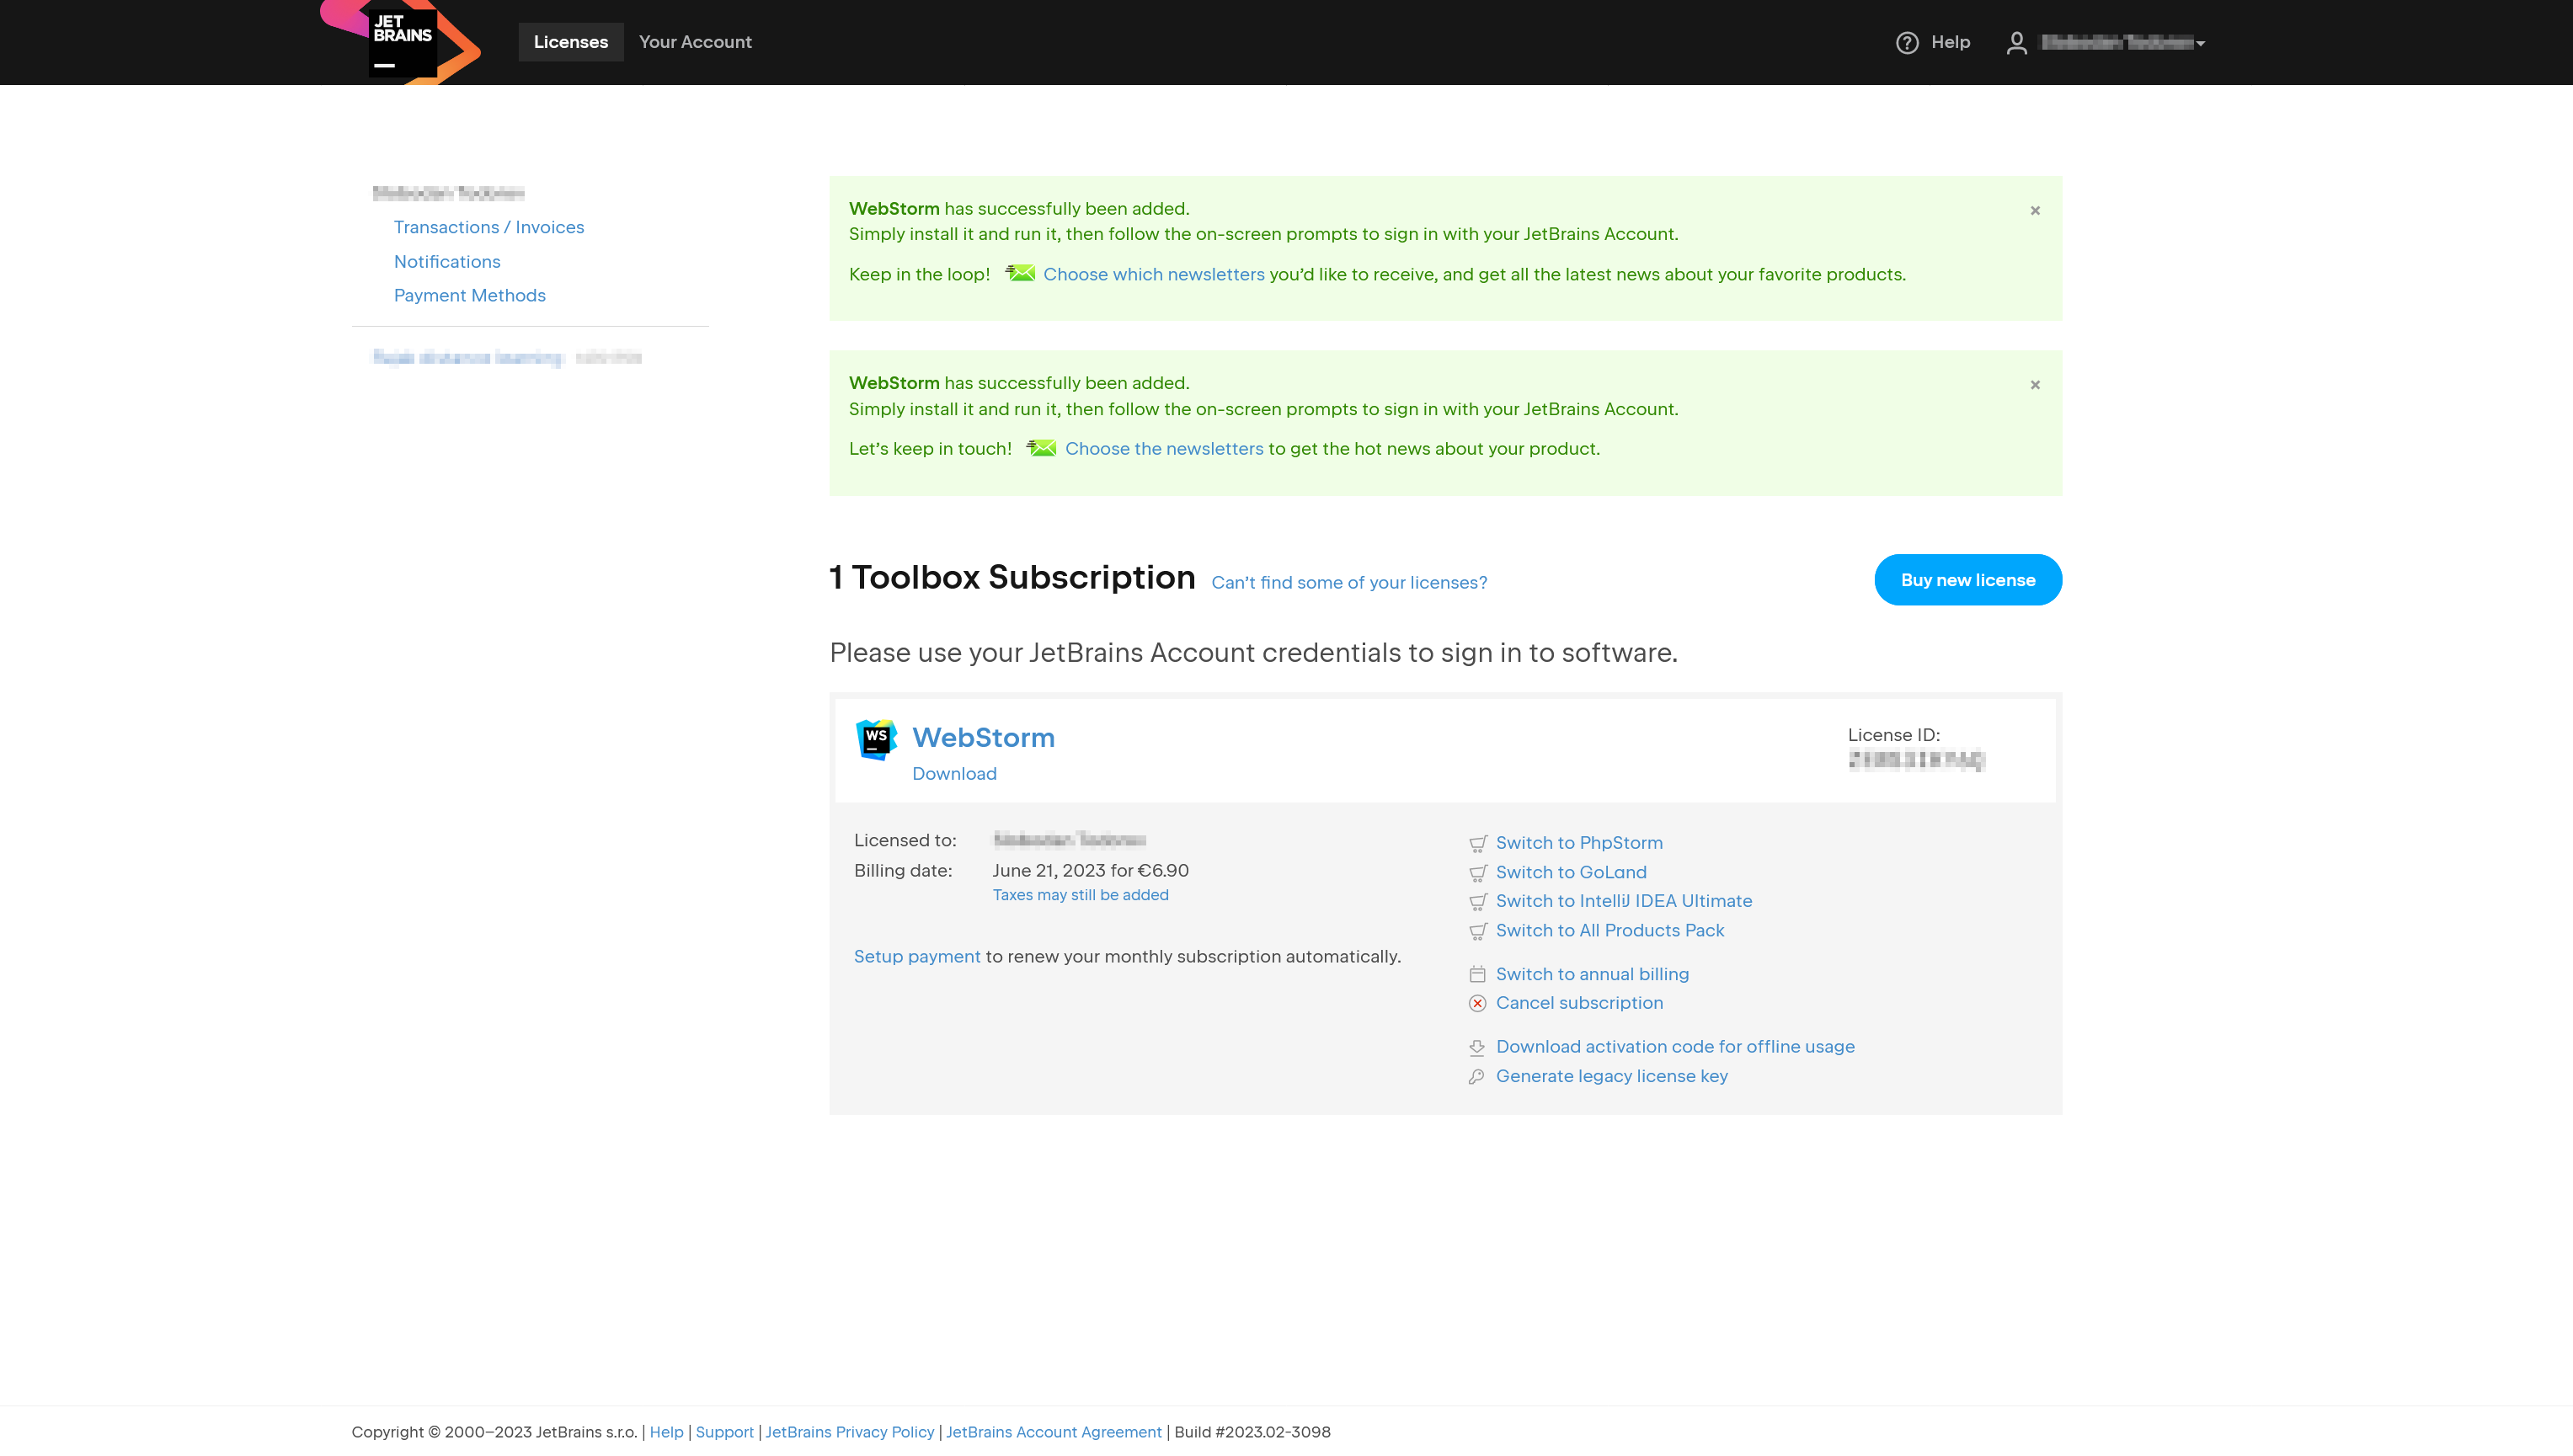Image resolution: width=2573 pixels, height=1456 pixels.
Task: Expand the account name dropdown arrow
Action: pyautogui.click(x=2201, y=44)
